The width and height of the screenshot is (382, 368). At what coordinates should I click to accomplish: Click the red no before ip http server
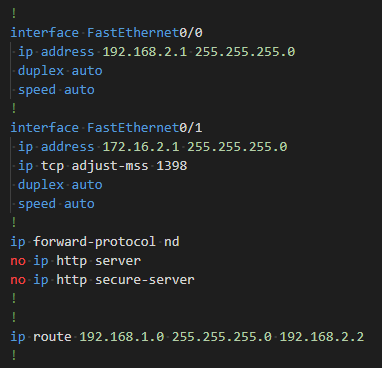18,261
